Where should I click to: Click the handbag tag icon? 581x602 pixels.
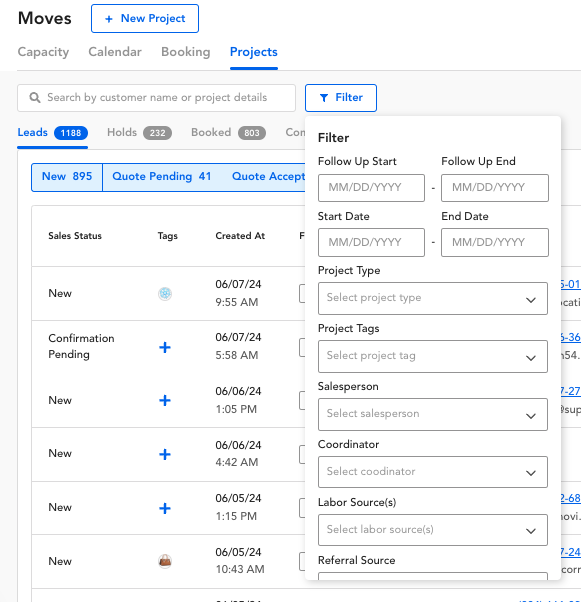(165, 561)
